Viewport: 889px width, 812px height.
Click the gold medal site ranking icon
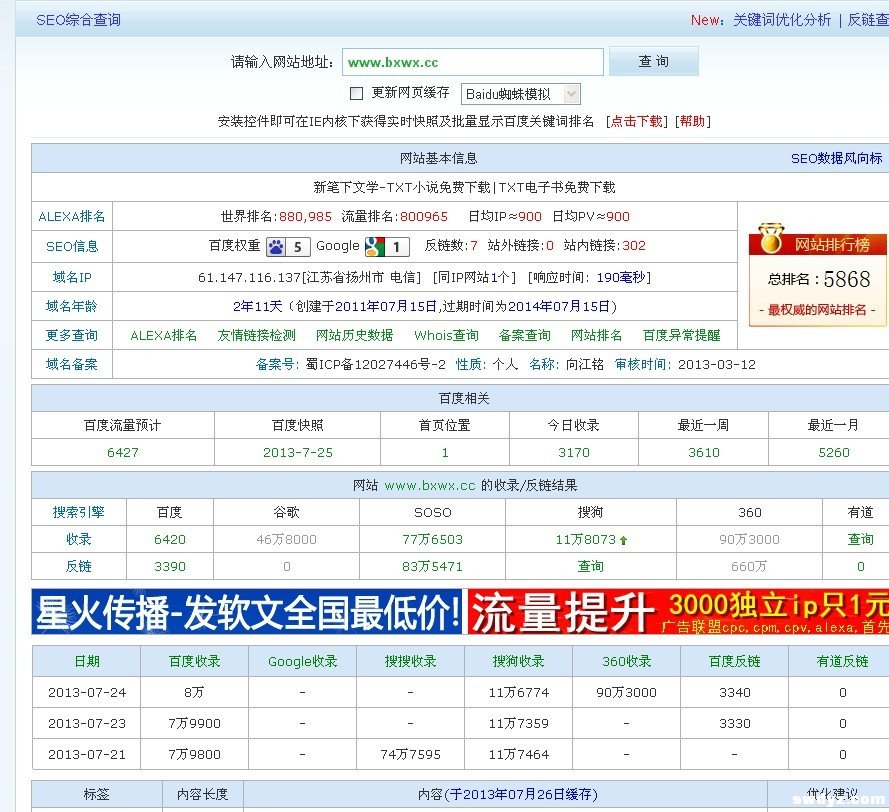pos(770,240)
